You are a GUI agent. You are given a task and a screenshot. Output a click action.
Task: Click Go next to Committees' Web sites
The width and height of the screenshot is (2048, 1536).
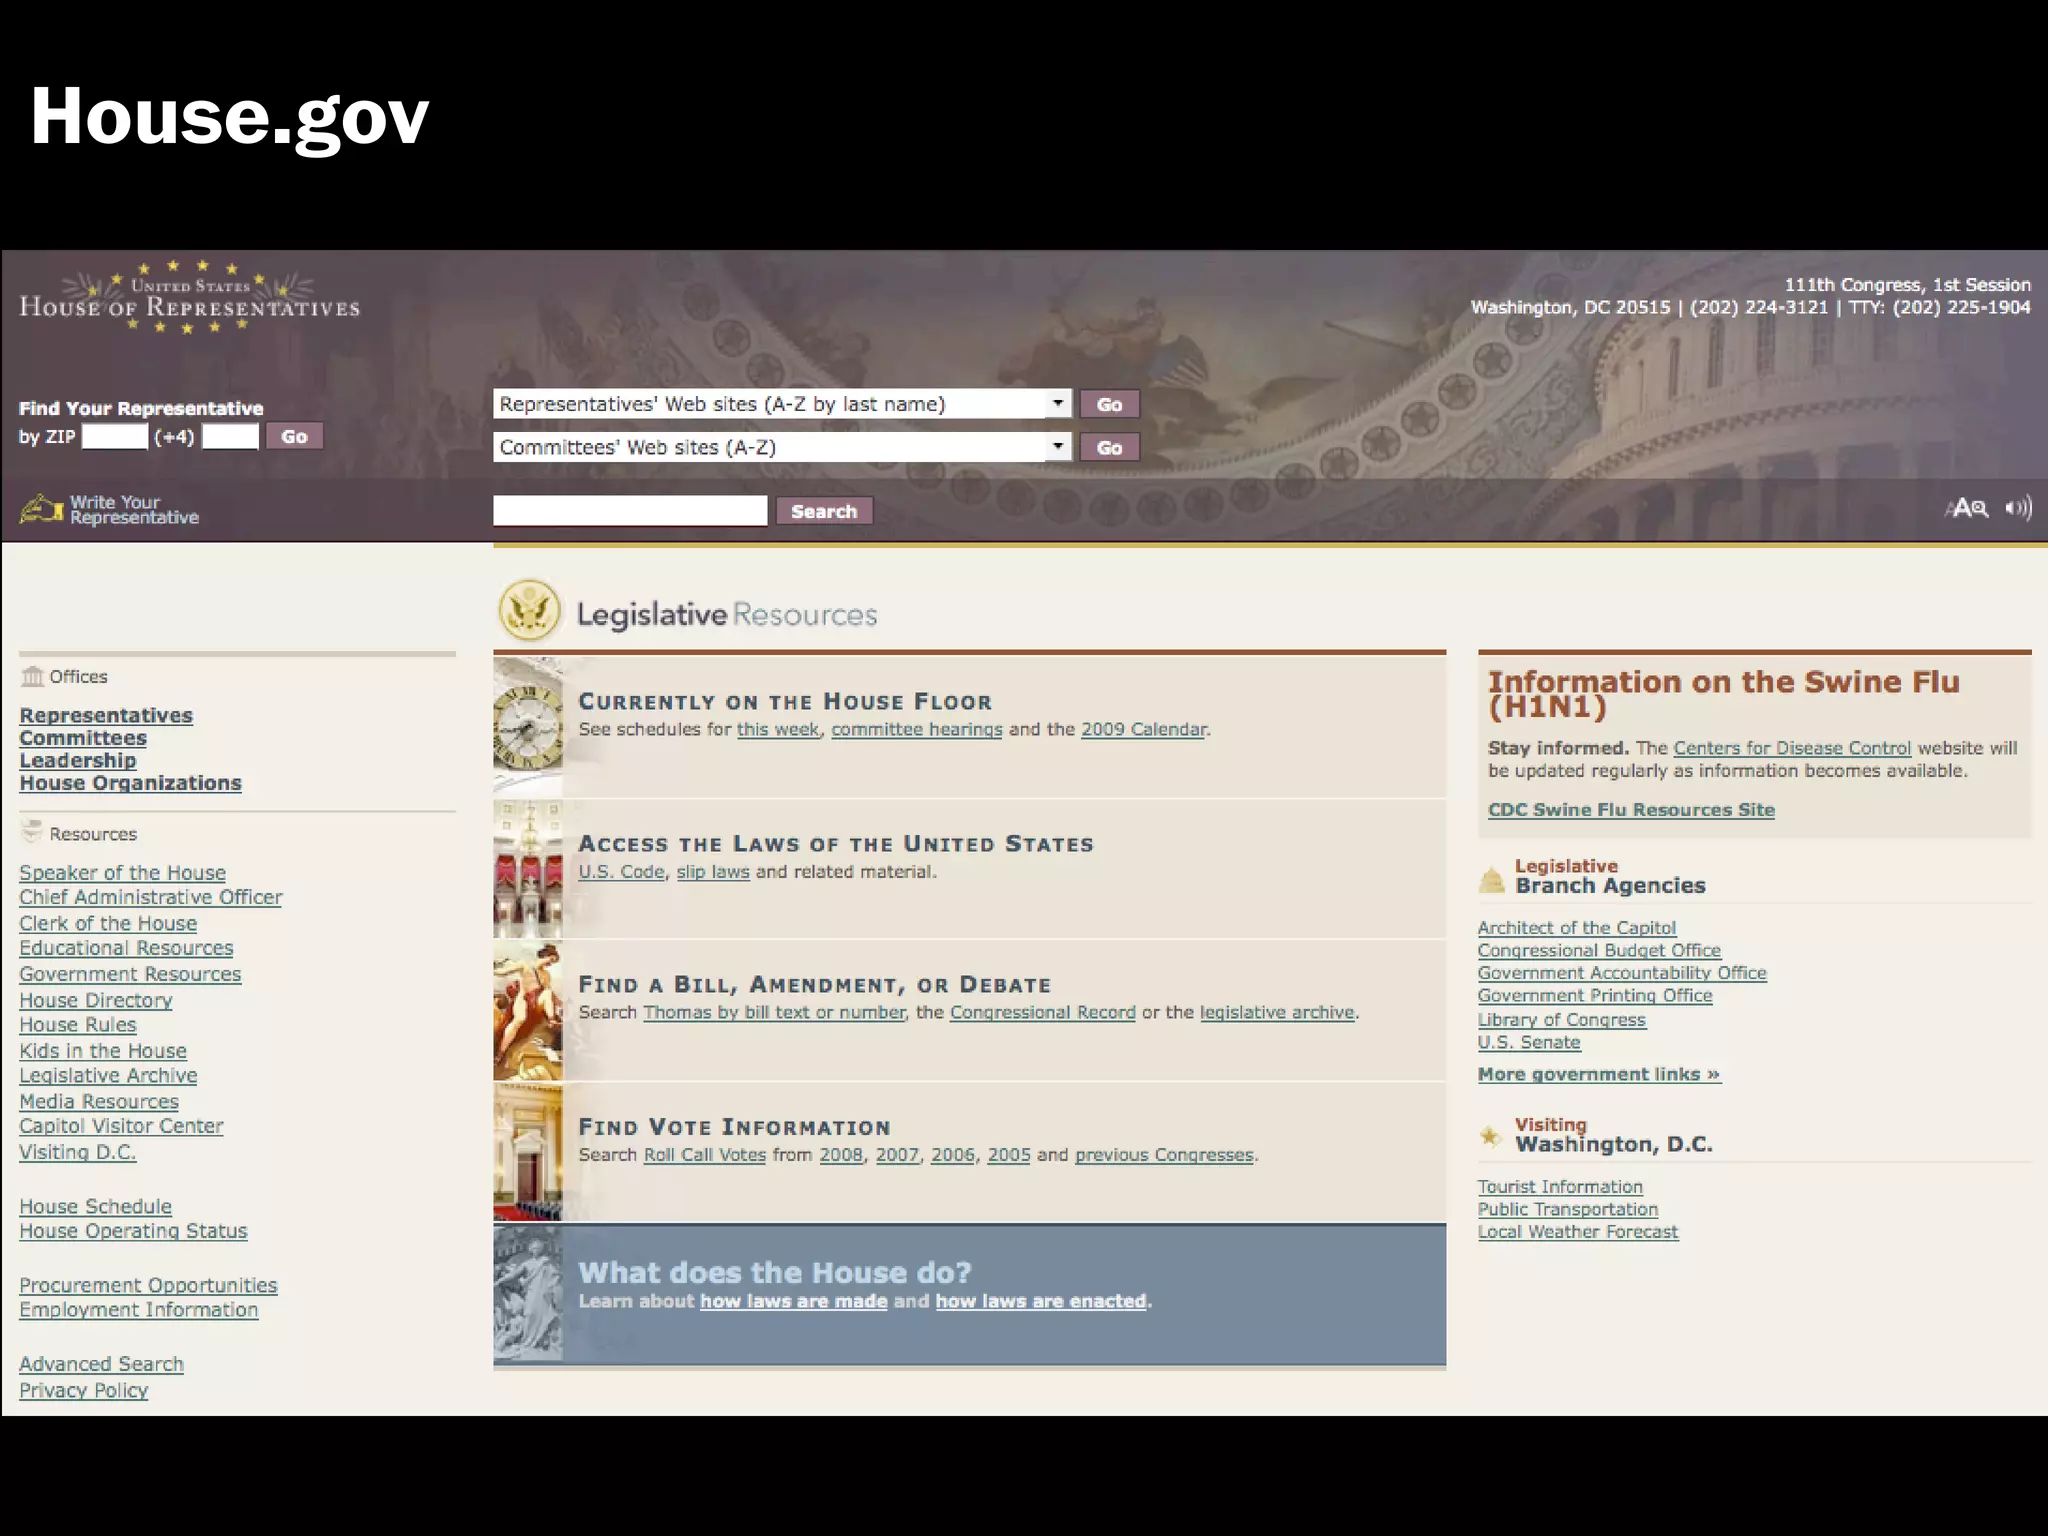tap(1109, 447)
